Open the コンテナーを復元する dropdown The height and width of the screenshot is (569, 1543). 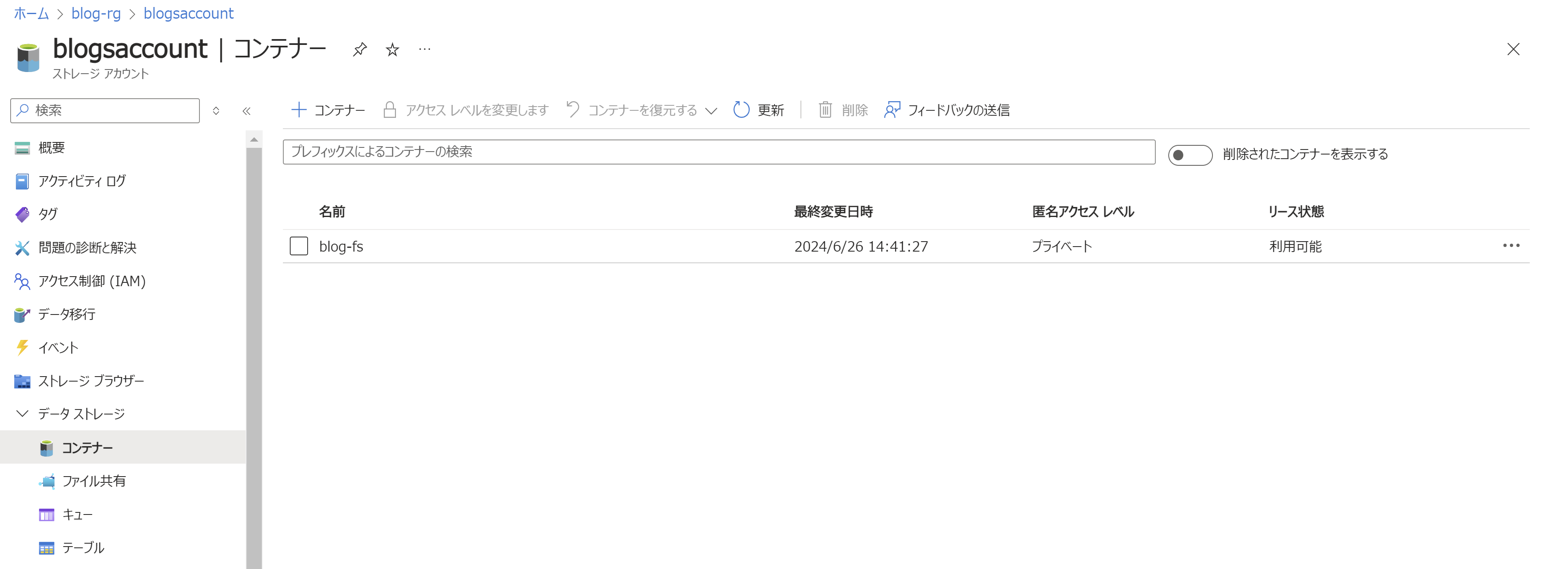coord(641,110)
